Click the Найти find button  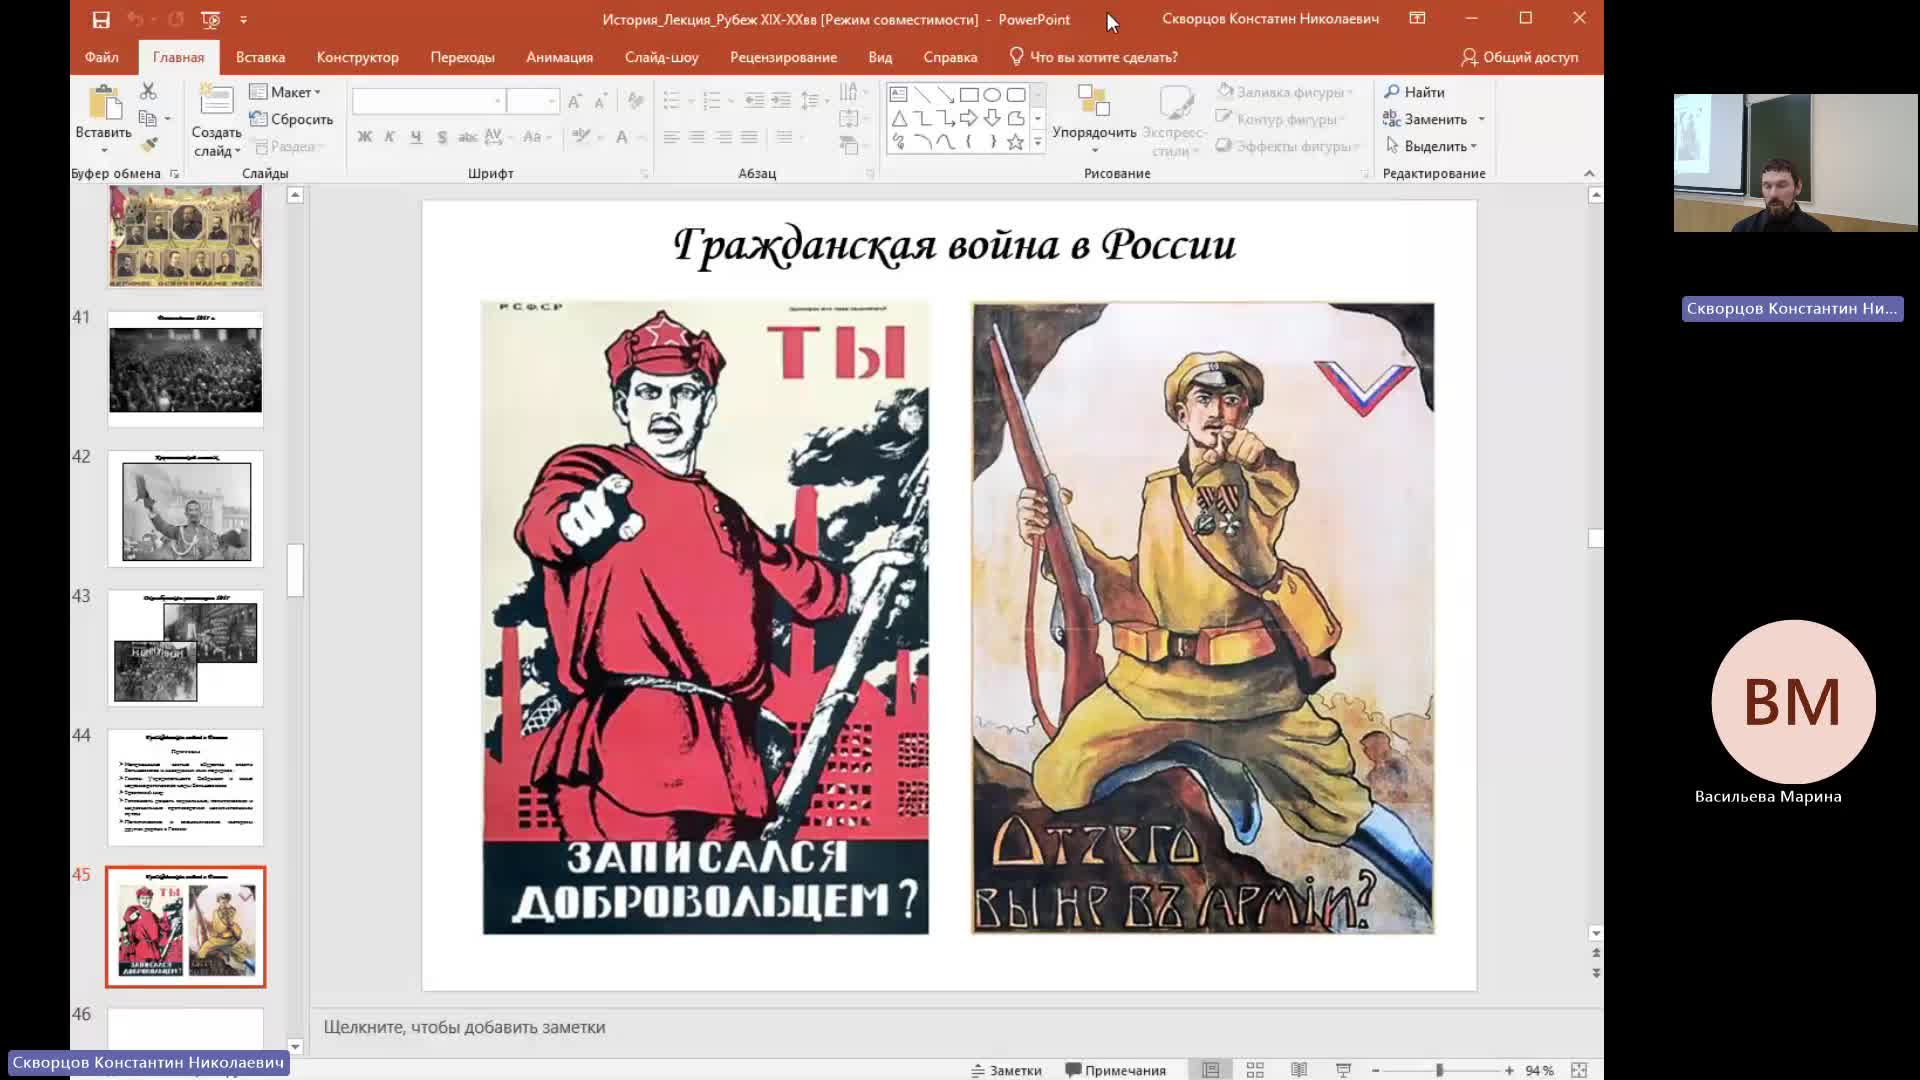(x=1414, y=92)
